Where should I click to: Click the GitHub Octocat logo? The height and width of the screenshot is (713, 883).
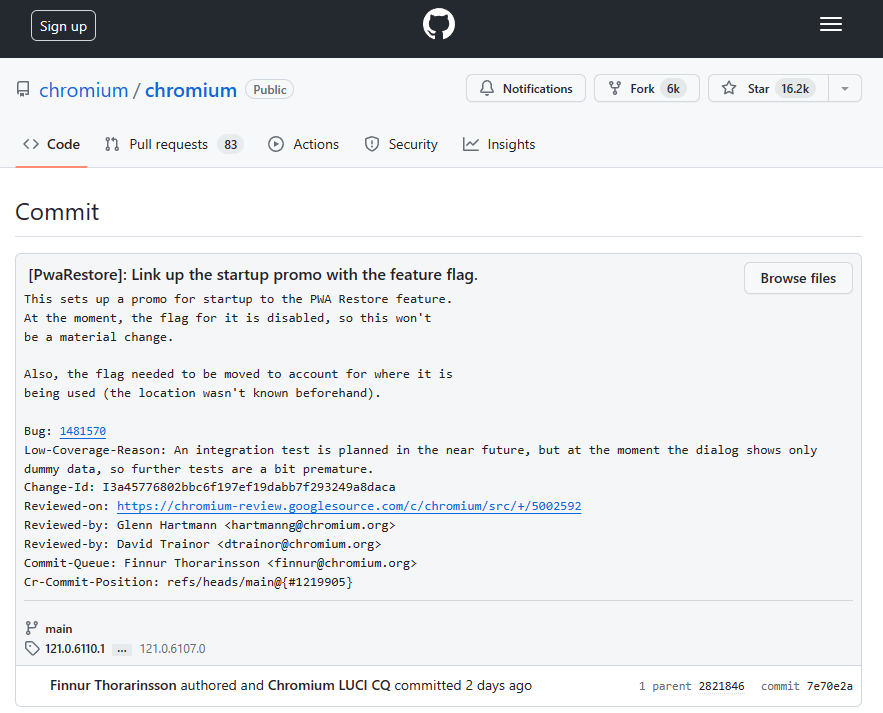pyautogui.click(x=439, y=25)
